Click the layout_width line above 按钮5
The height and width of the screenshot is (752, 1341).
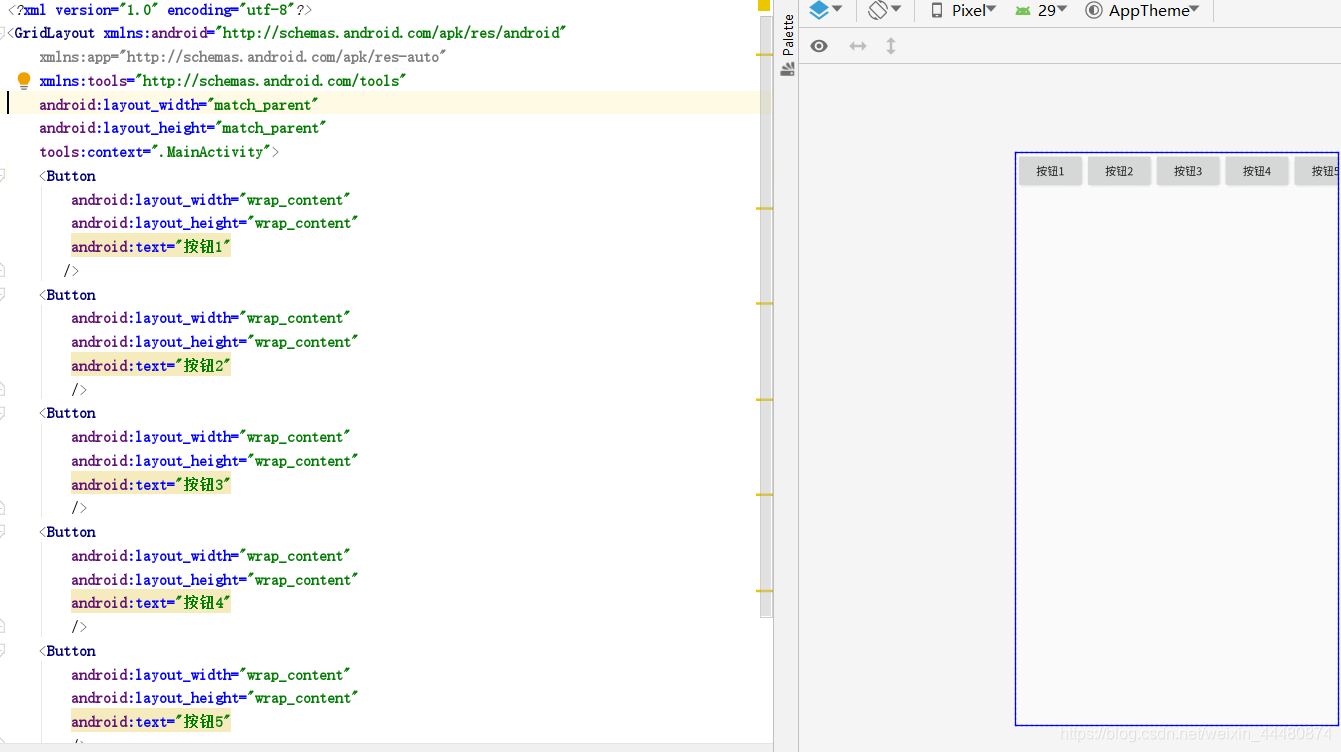click(211, 675)
